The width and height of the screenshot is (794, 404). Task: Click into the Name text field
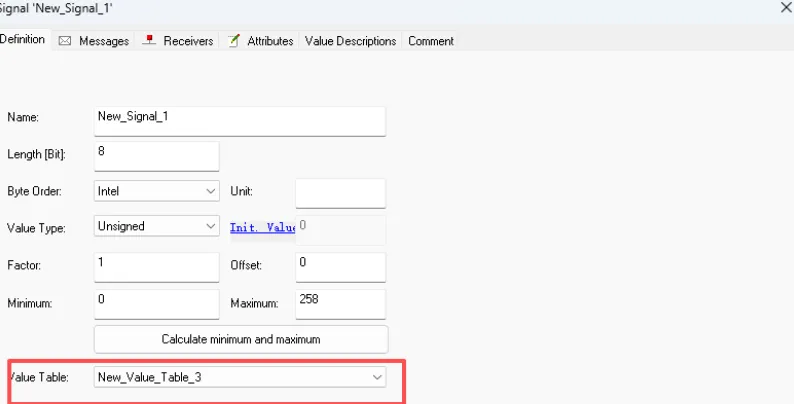[240, 119]
